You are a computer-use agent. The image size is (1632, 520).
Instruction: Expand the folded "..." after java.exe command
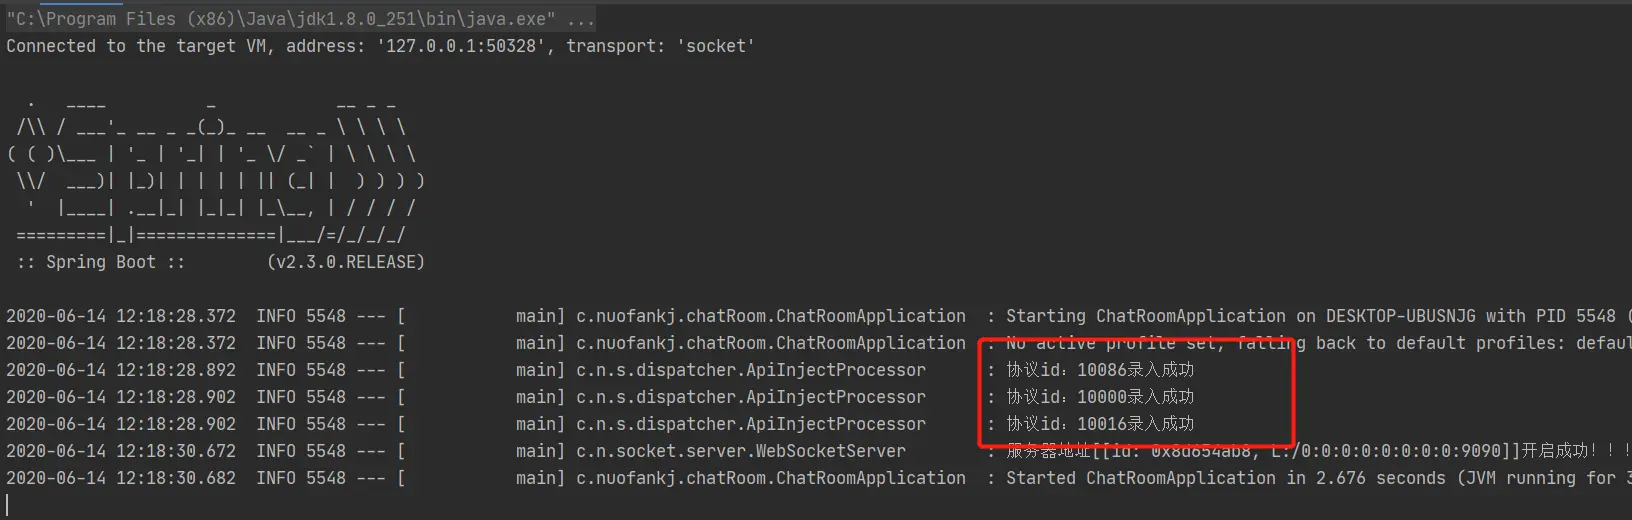[x=580, y=19]
